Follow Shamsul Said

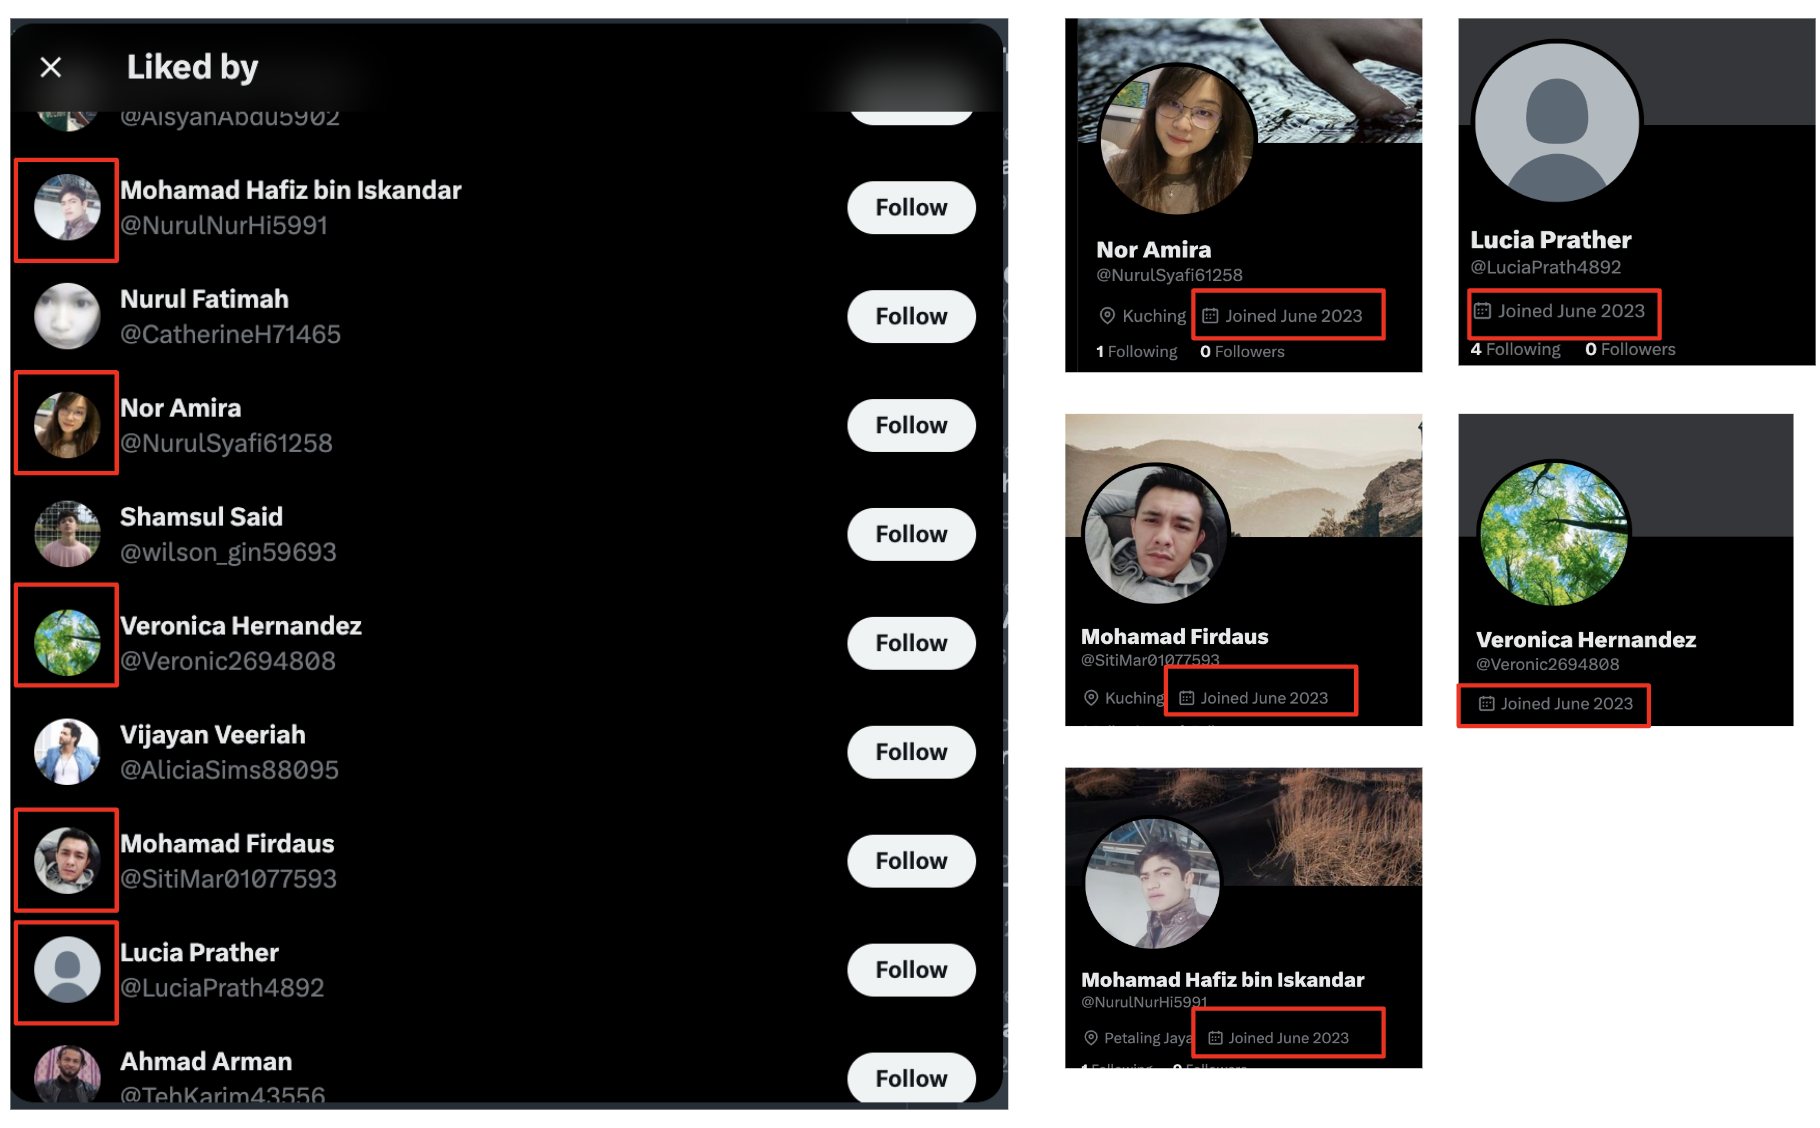[911, 534]
